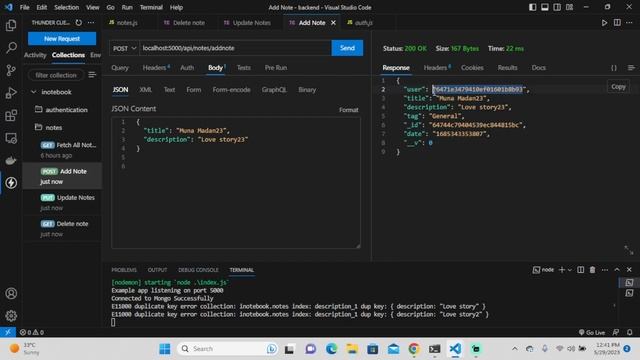Open Remote Explorer icon in activity bar

[x=11, y=138]
